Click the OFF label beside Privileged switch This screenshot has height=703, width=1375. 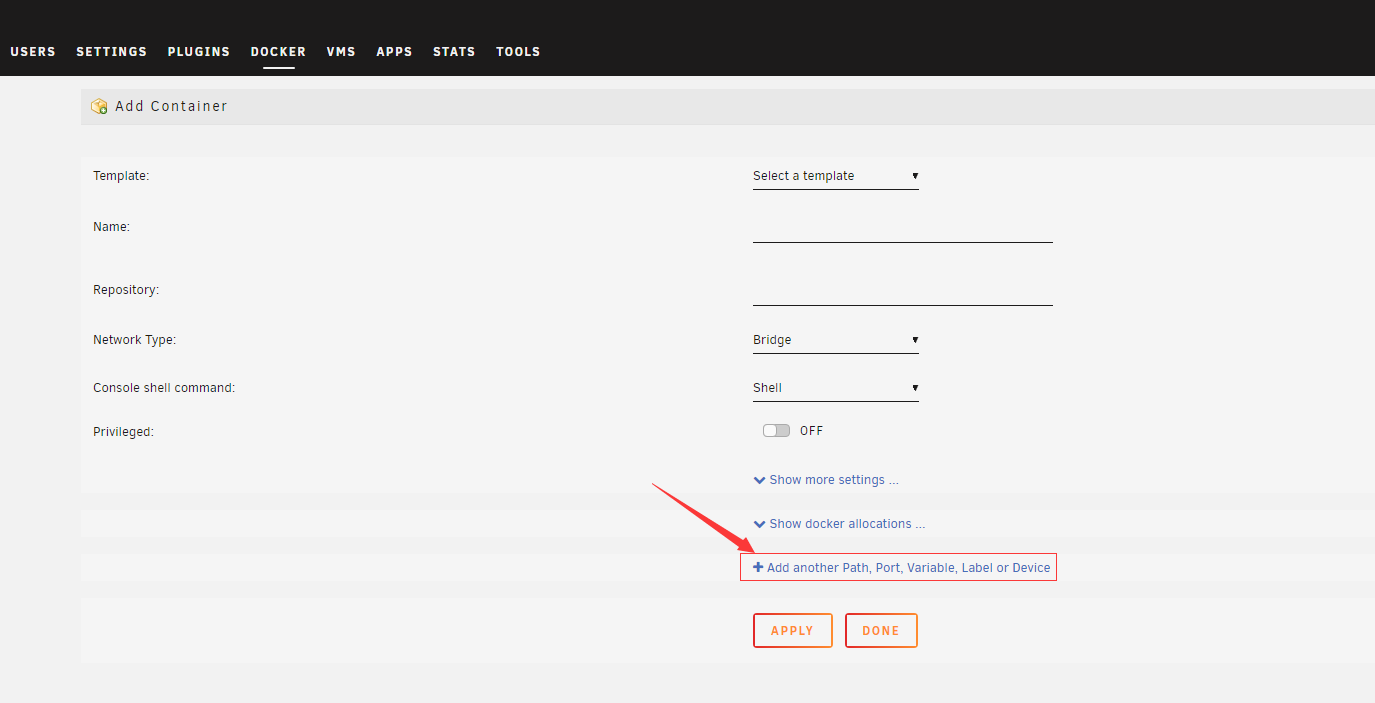tap(811, 431)
